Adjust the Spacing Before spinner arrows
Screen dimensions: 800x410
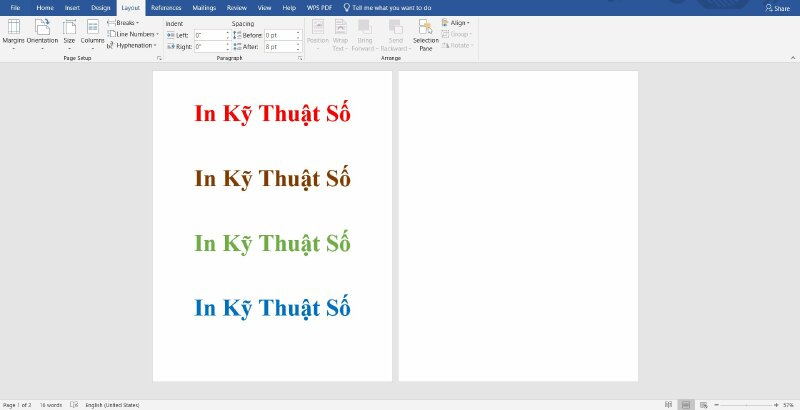point(299,35)
